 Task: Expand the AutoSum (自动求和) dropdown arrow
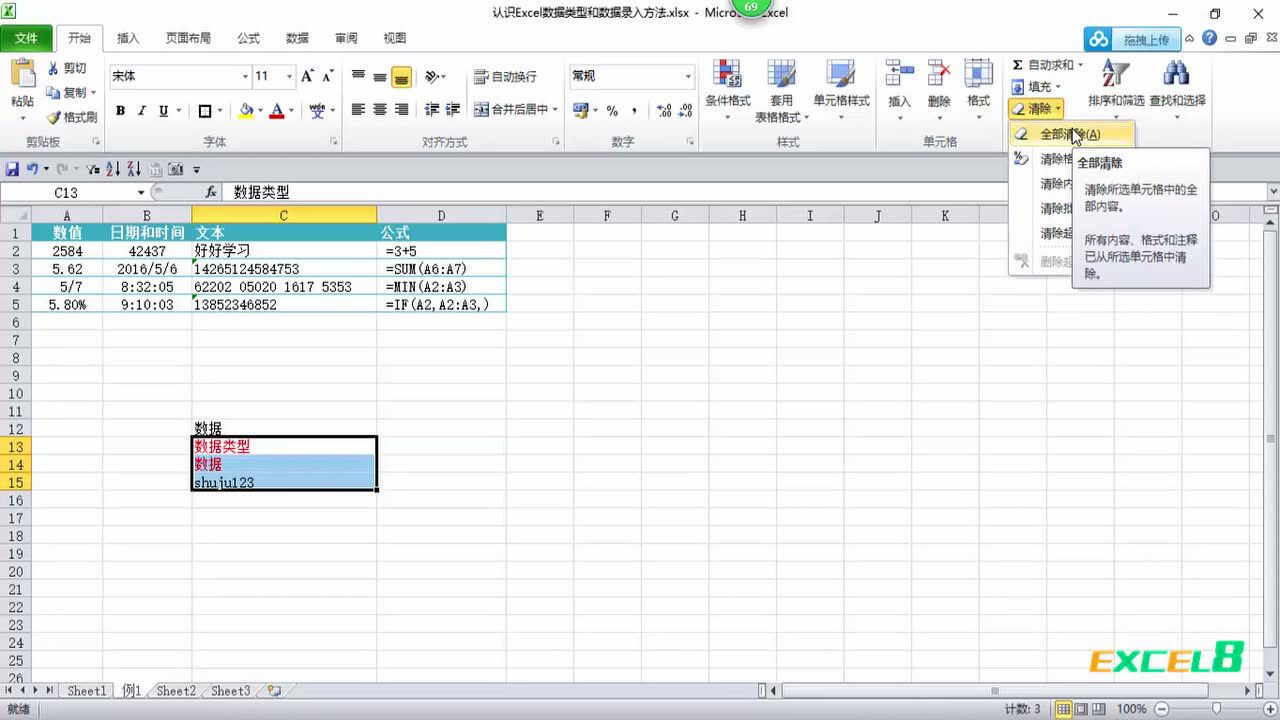[1080, 65]
